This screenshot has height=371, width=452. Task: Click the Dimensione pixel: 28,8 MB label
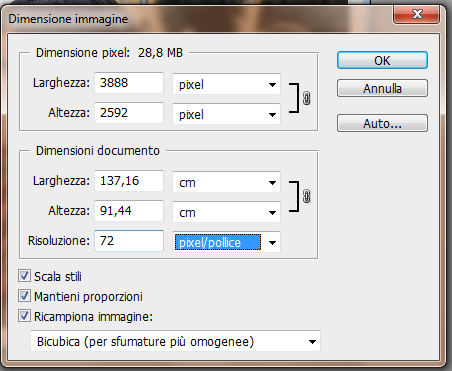[x=109, y=53]
